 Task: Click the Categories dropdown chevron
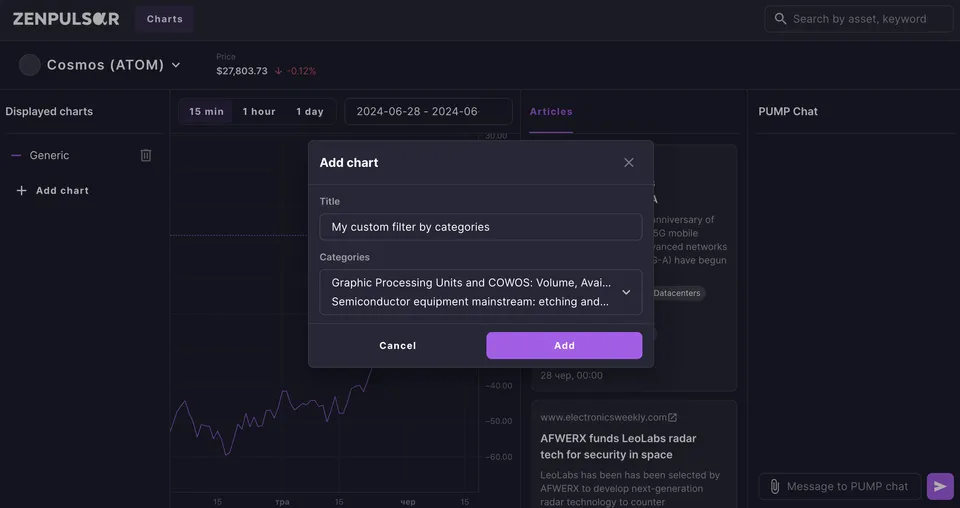(x=626, y=292)
